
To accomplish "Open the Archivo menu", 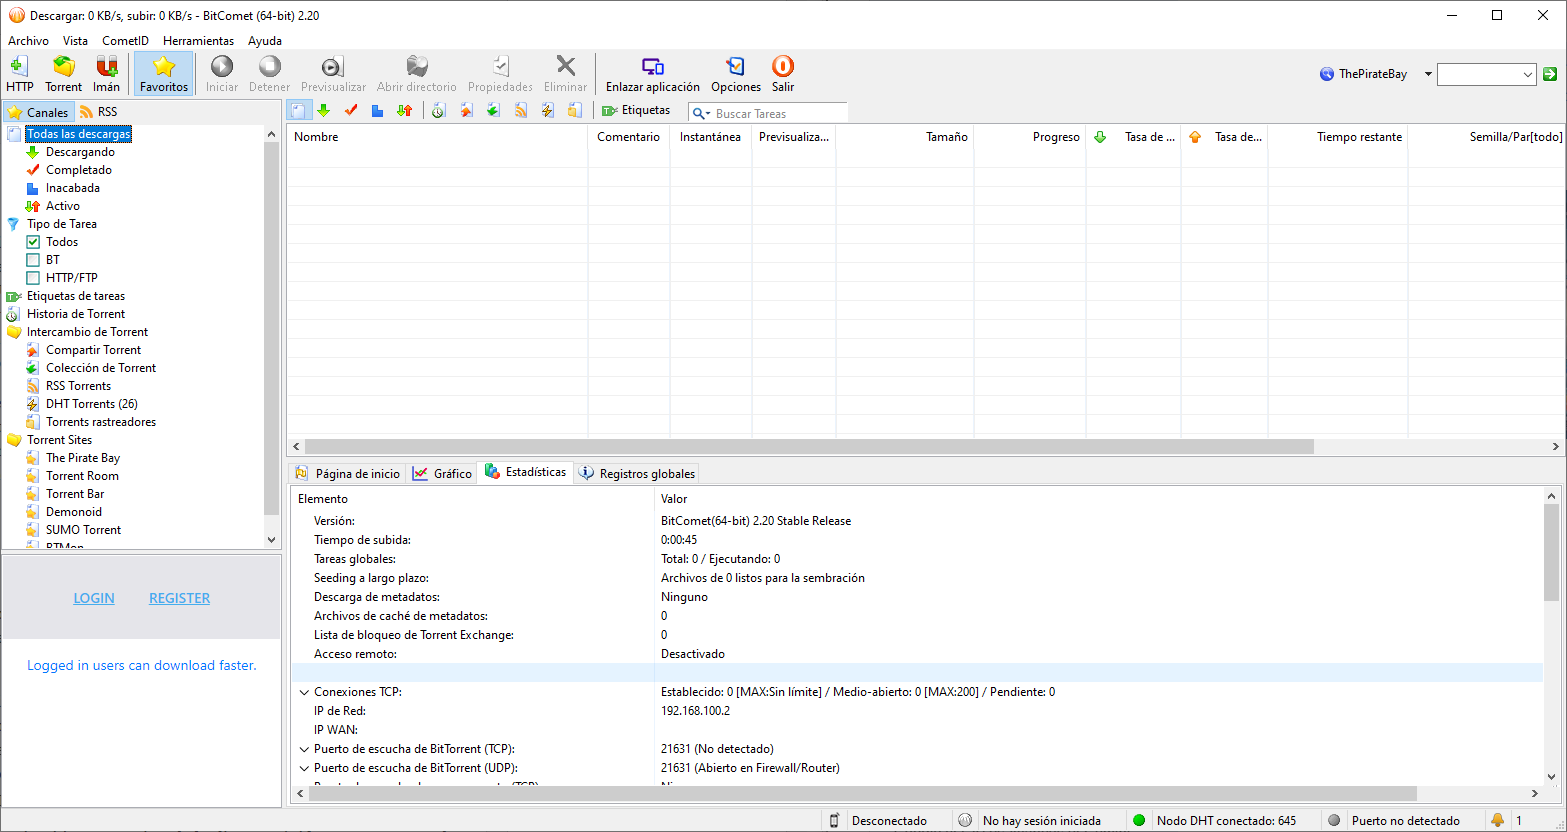I will [x=28, y=41].
